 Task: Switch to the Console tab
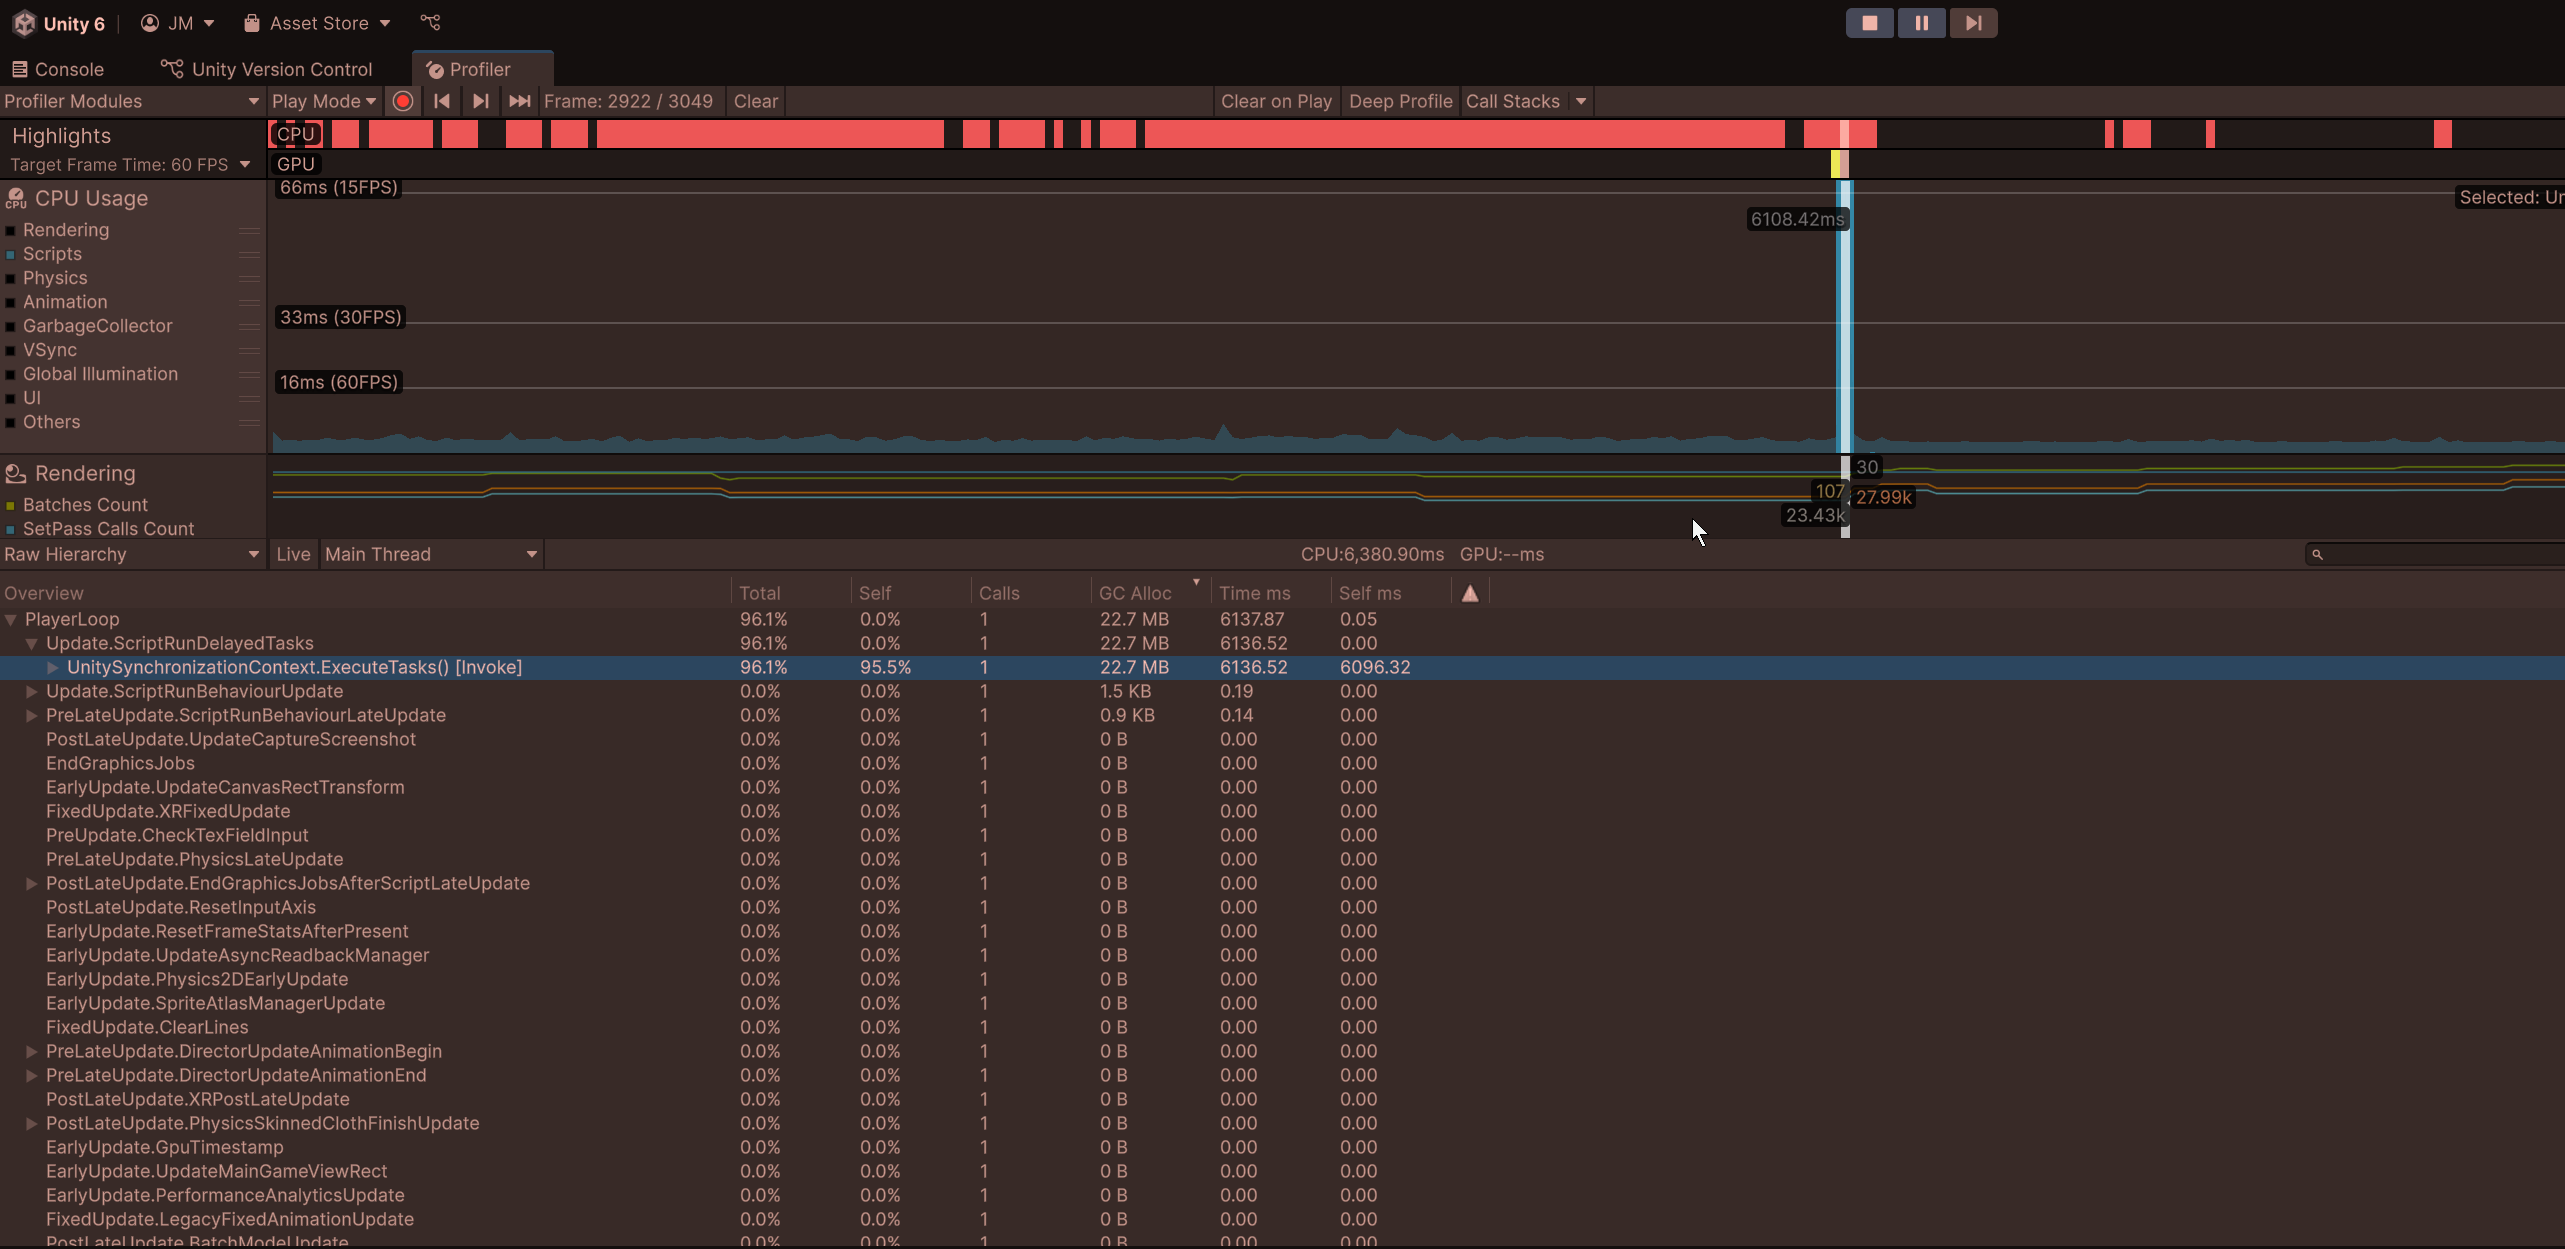point(57,69)
